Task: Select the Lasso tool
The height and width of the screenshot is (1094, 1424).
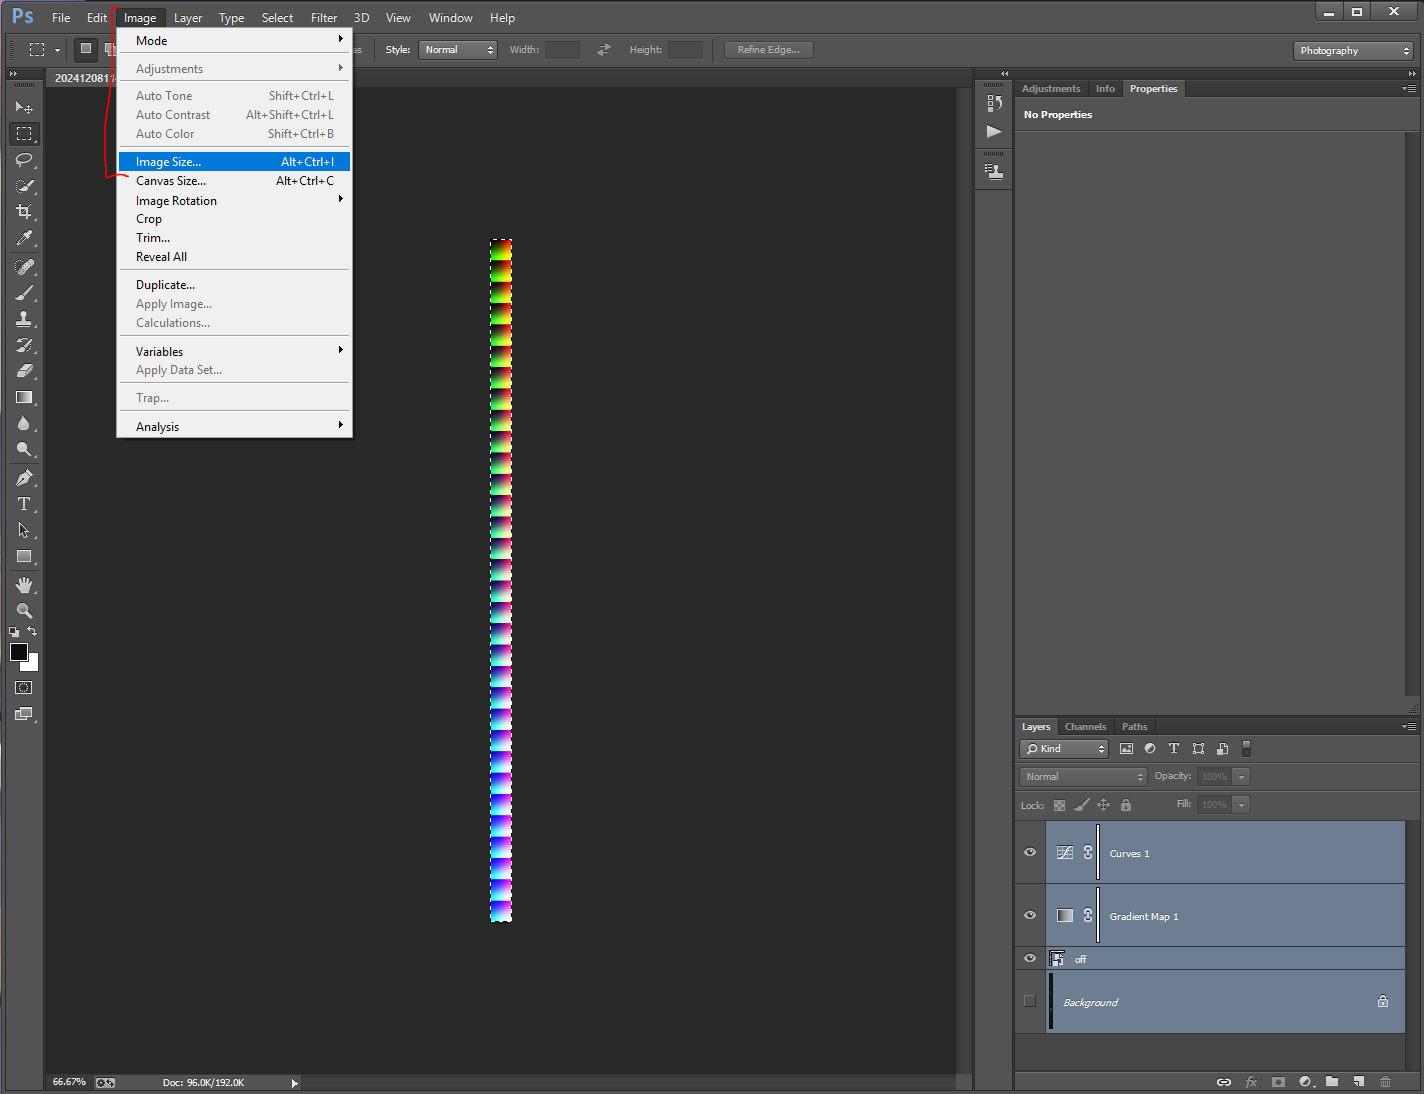Action: click(24, 159)
